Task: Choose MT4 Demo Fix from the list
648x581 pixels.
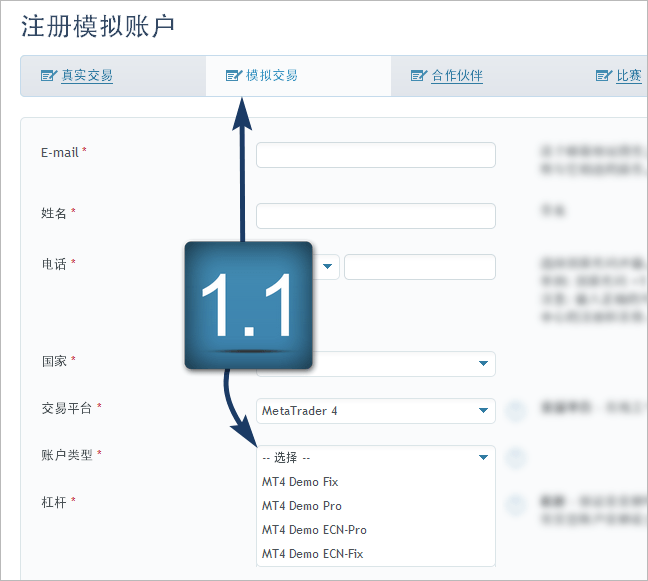Action: click(x=300, y=482)
